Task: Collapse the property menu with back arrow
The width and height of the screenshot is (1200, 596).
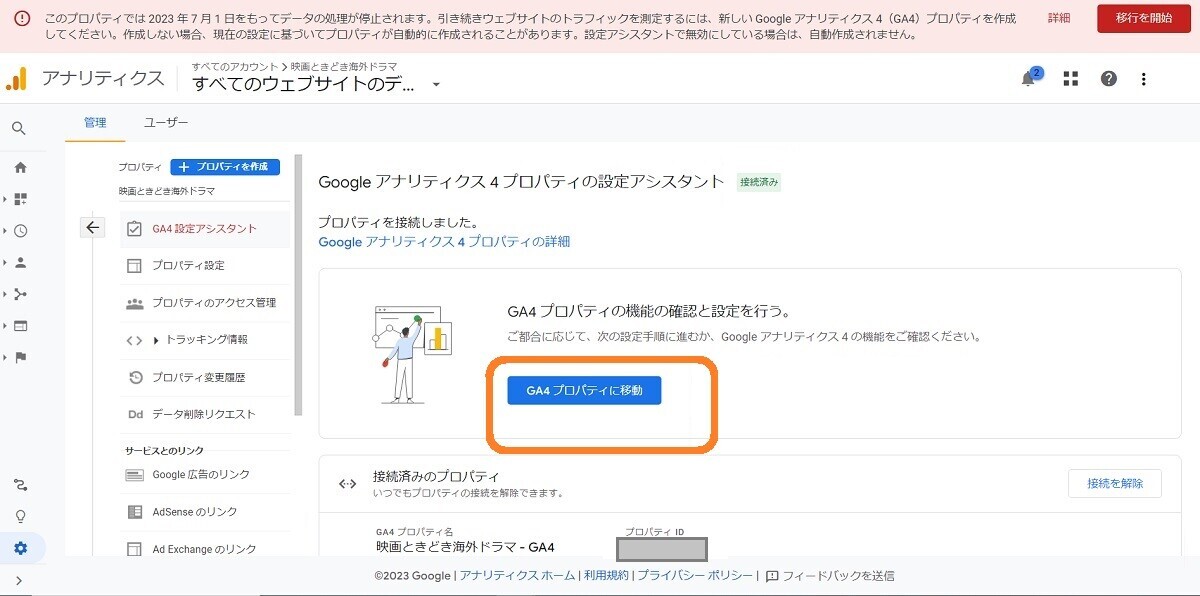Action: pyautogui.click(x=92, y=227)
